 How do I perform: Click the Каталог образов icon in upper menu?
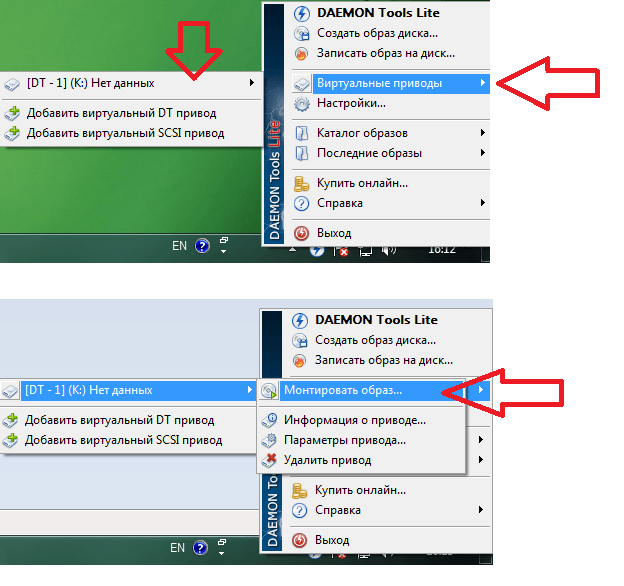click(x=302, y=133)
